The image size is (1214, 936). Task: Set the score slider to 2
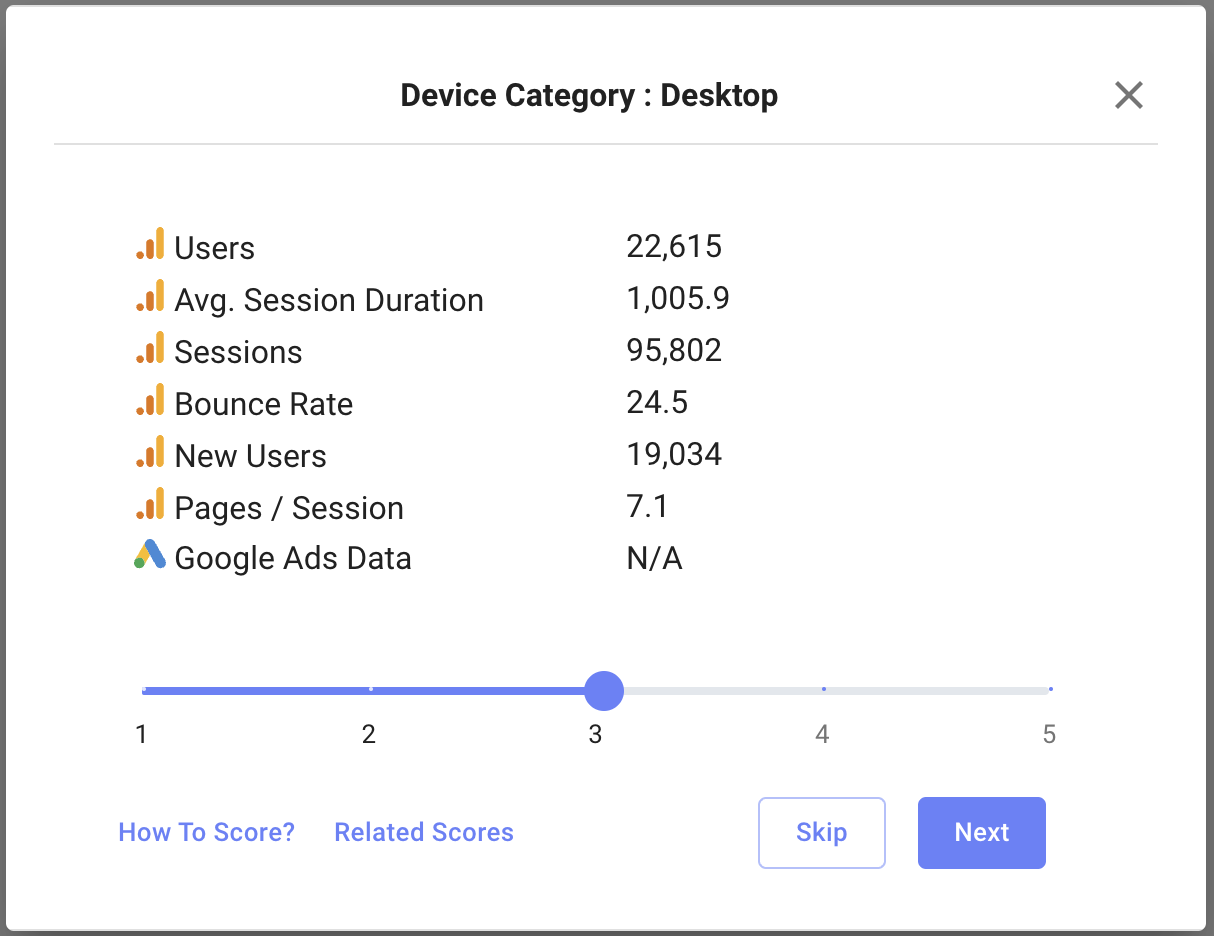(371, 690)
